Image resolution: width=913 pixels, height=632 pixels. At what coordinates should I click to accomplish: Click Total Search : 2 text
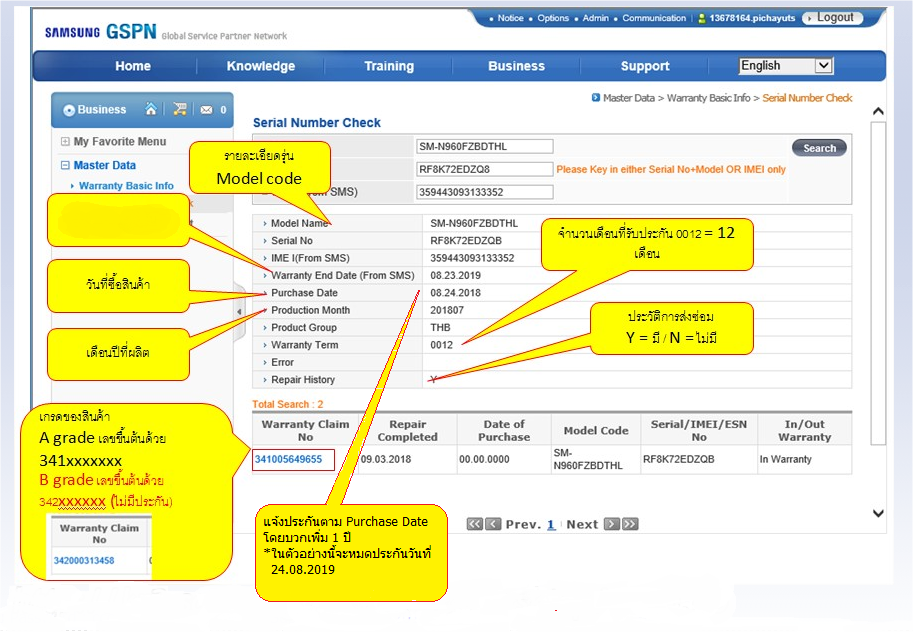[x=288, y=404]
